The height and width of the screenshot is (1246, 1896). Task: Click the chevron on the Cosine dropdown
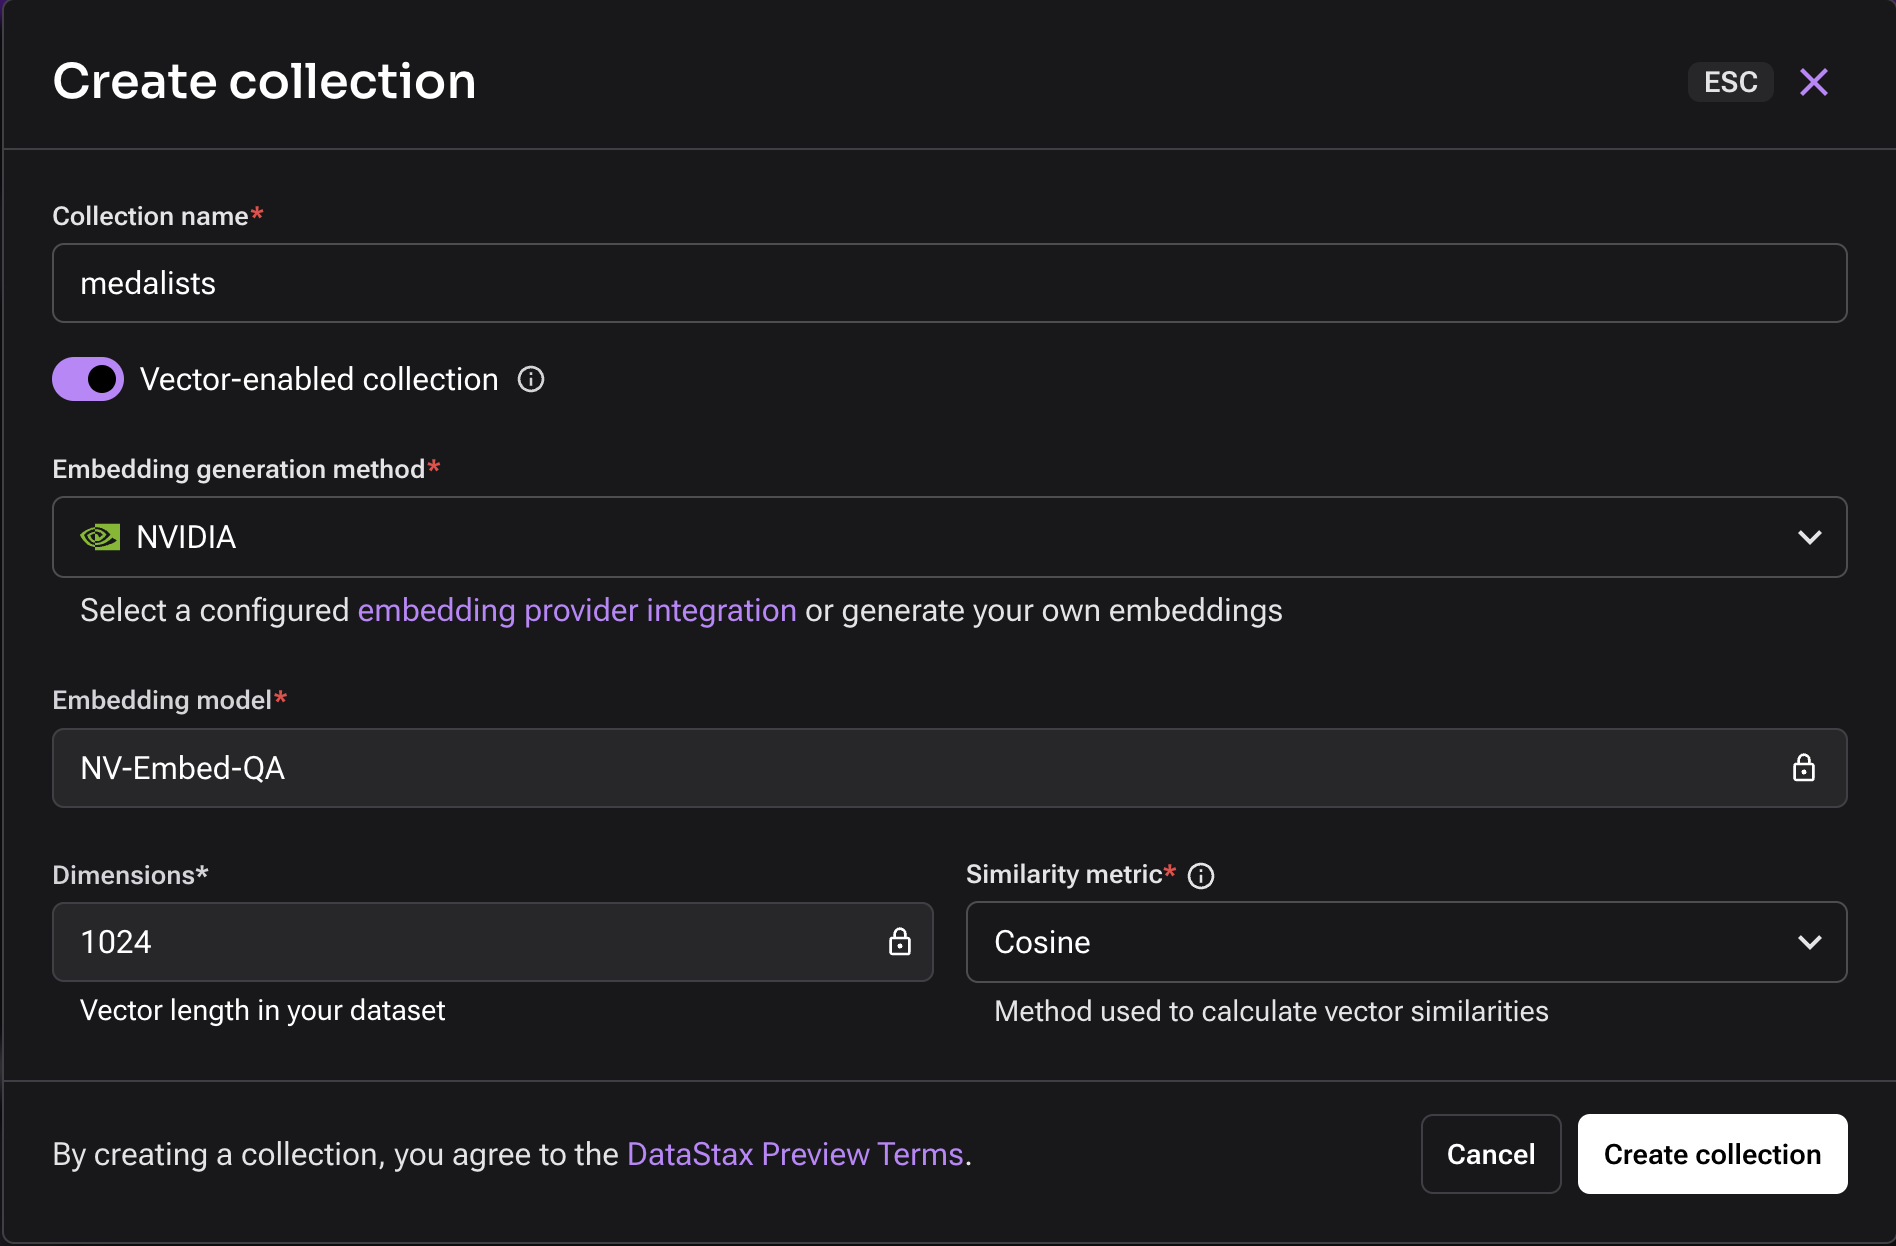coord(1808,942)
